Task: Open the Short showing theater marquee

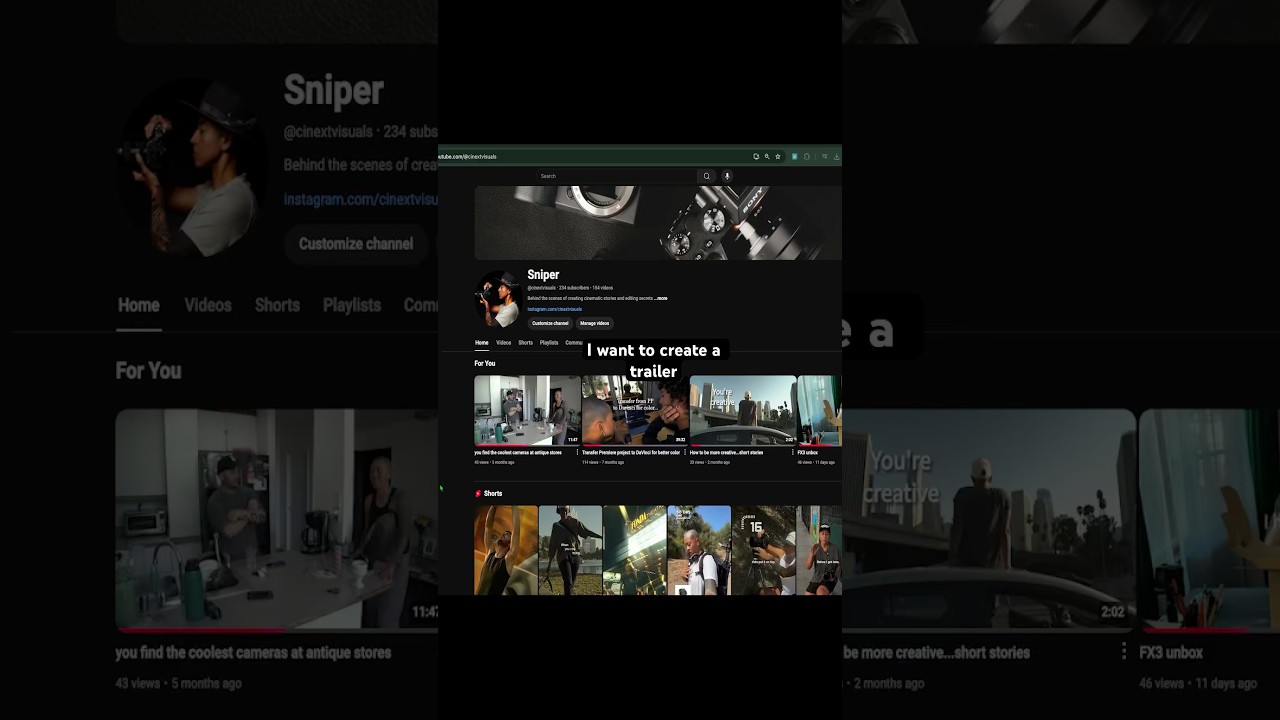Action: tap(635, 550)
